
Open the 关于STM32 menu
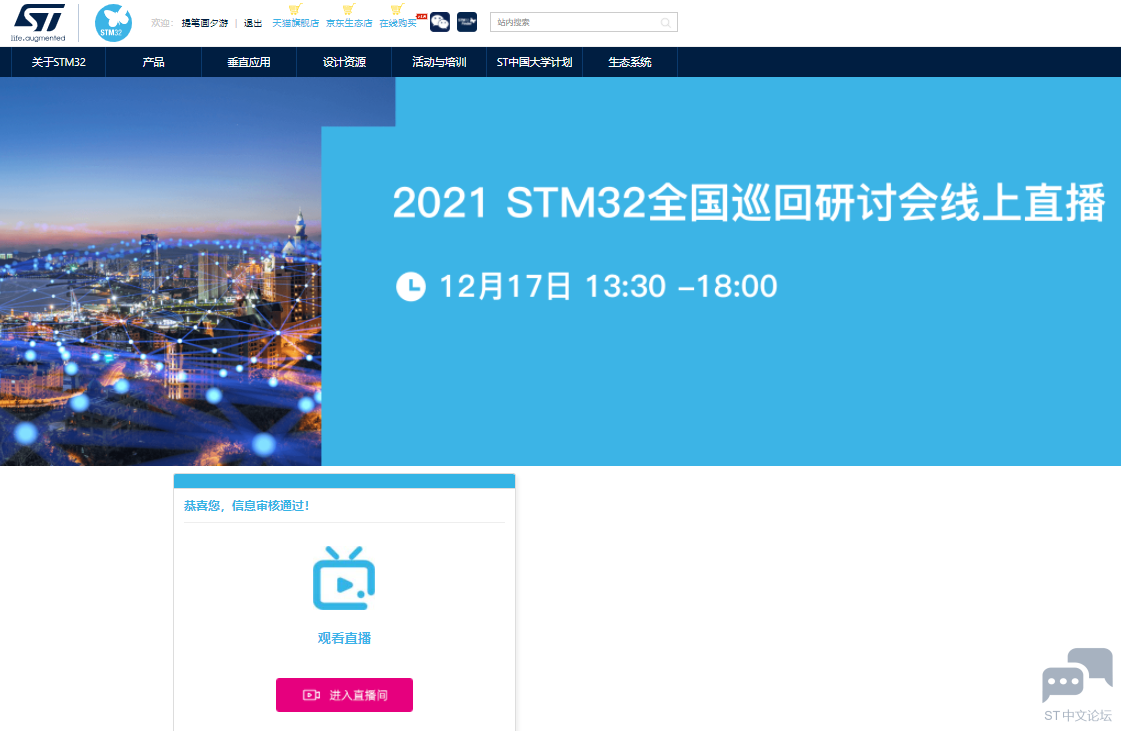(59, 62)
